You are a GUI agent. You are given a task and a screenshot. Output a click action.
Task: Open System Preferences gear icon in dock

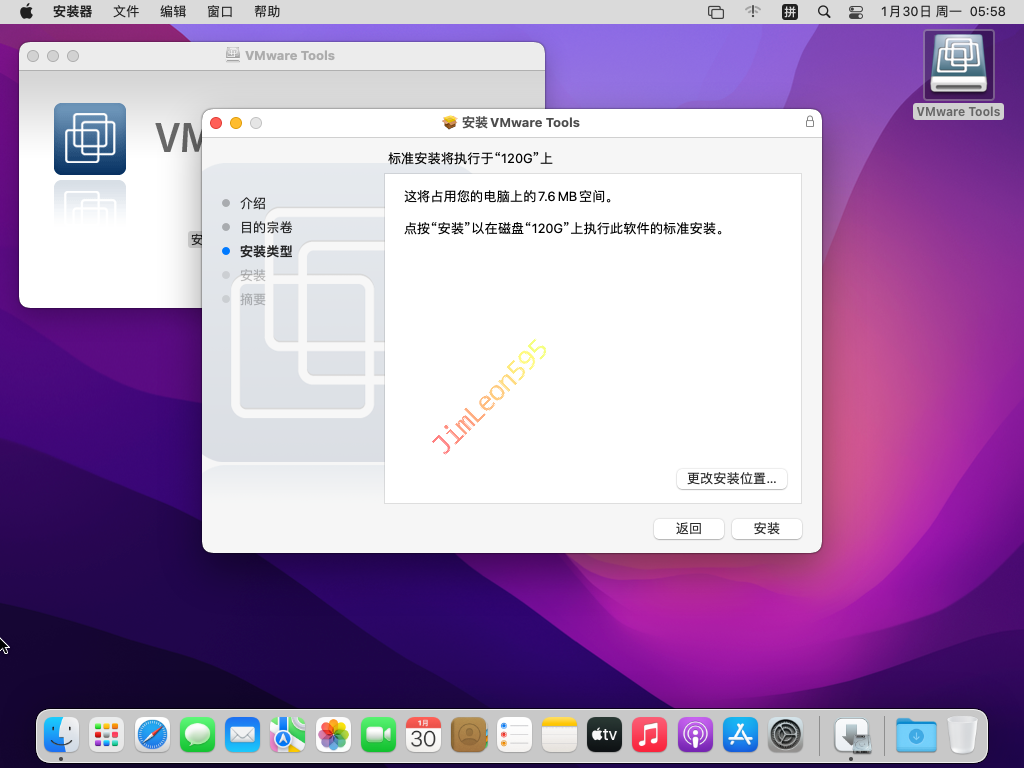click(x=785, y=736)
